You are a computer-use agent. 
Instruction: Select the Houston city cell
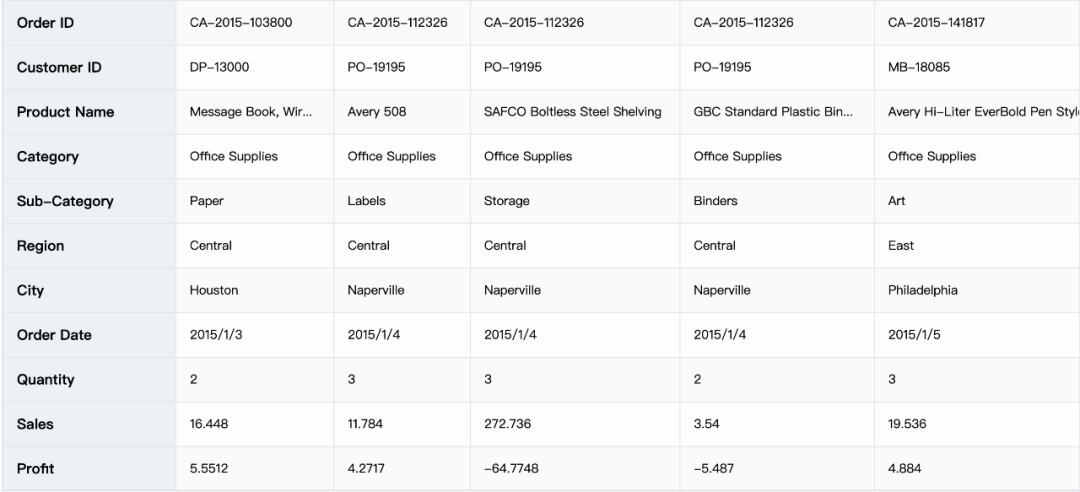coord(214,291)
